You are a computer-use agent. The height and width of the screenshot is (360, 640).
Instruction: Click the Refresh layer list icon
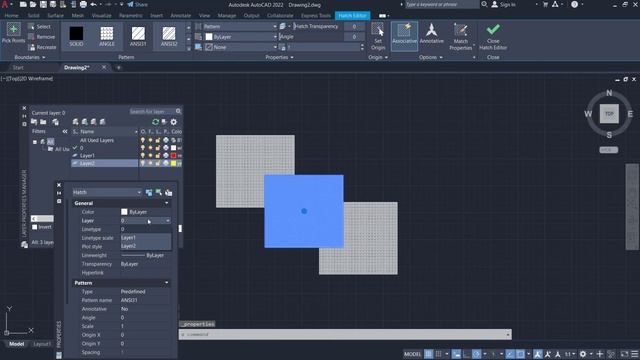tap(155, 122)
